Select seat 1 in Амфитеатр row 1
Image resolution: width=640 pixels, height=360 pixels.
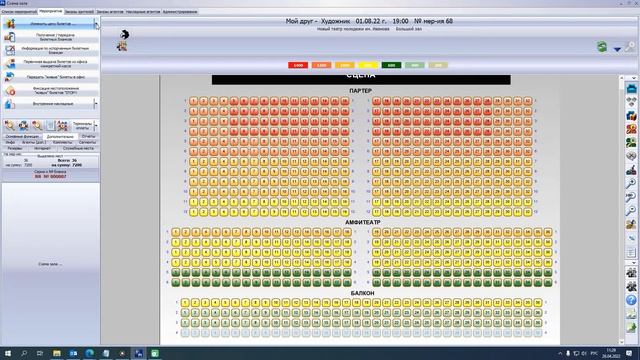click(176, 232)
